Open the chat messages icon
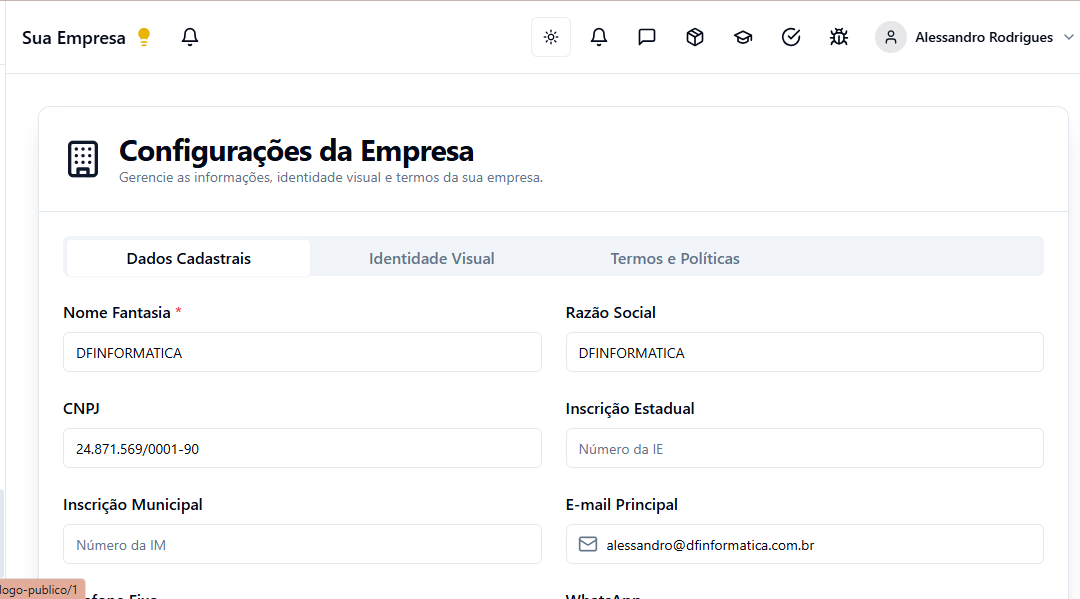Image resolution: width=1080 pixels, height=599 pixels. pos(647,37)
